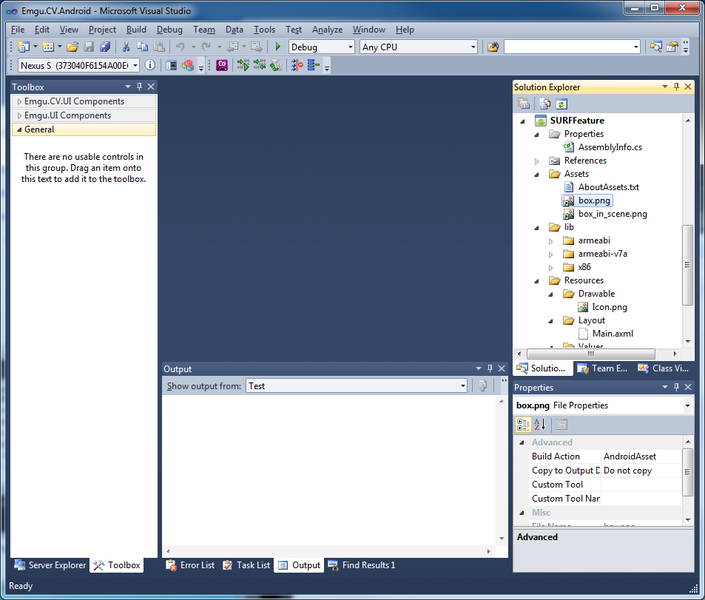Click the Open File folder icon
705x600 pixels.
tap(72, 47)
